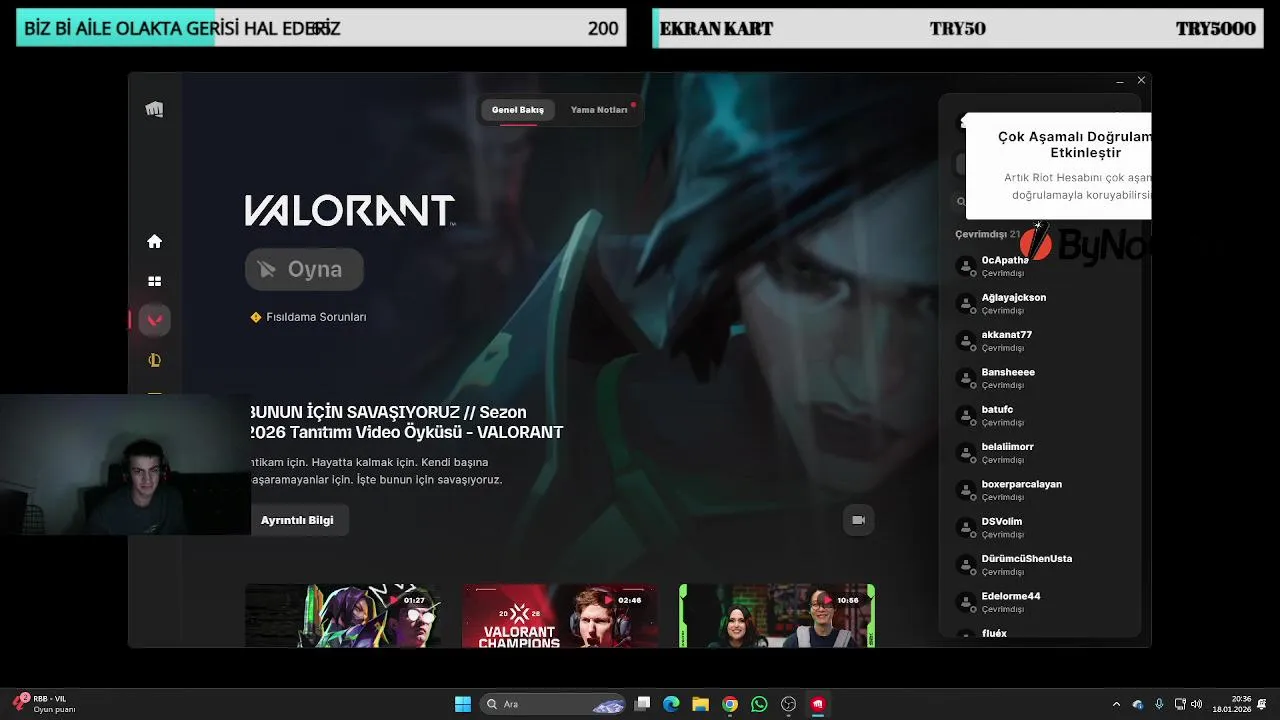The height and width of the screenshot is (720, 1280).
Task: Open Task View on the taskbar
Action: (643, 704)
